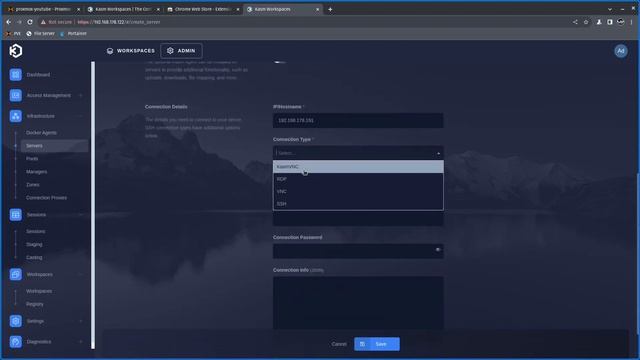Go back in browser history

pos(9,22)
